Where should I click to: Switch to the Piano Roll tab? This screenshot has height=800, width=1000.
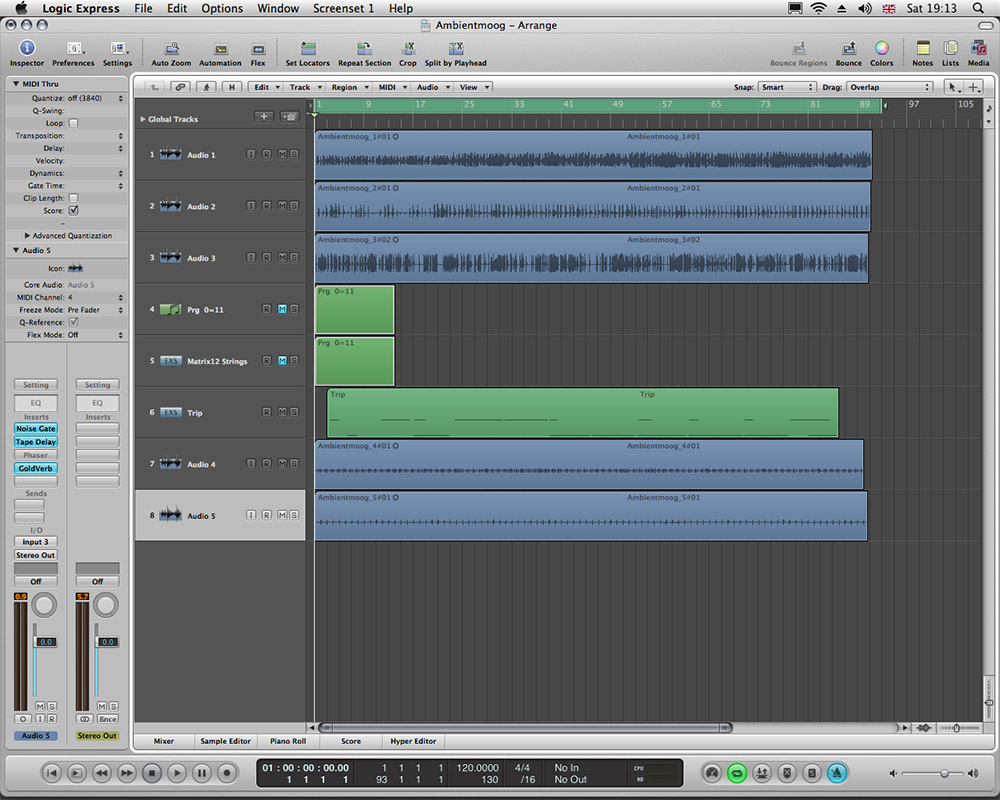(x=288, y=742)
